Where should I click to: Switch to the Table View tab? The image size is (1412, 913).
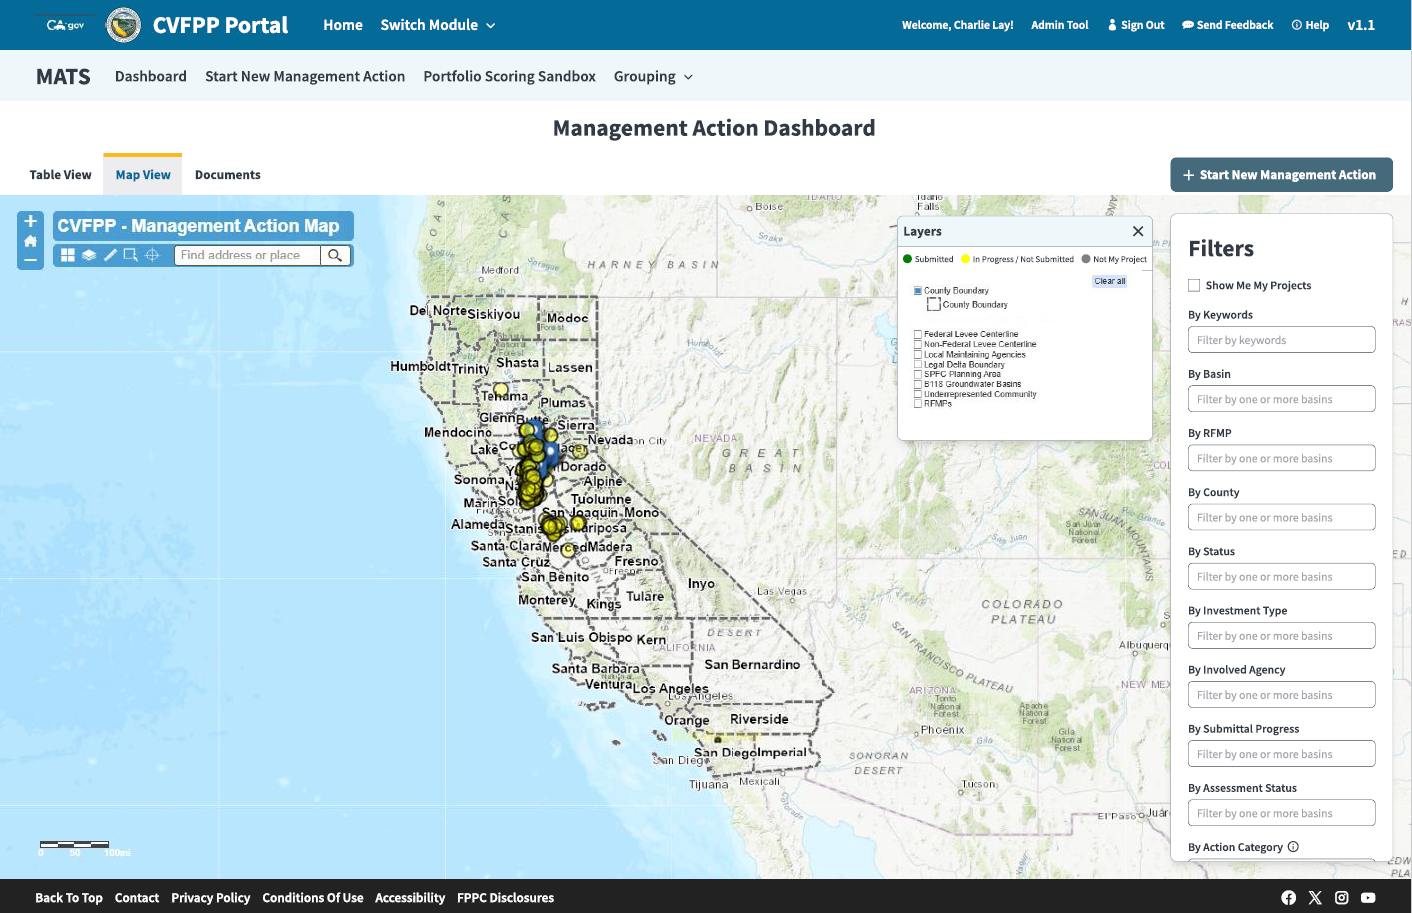pos(60,175)
